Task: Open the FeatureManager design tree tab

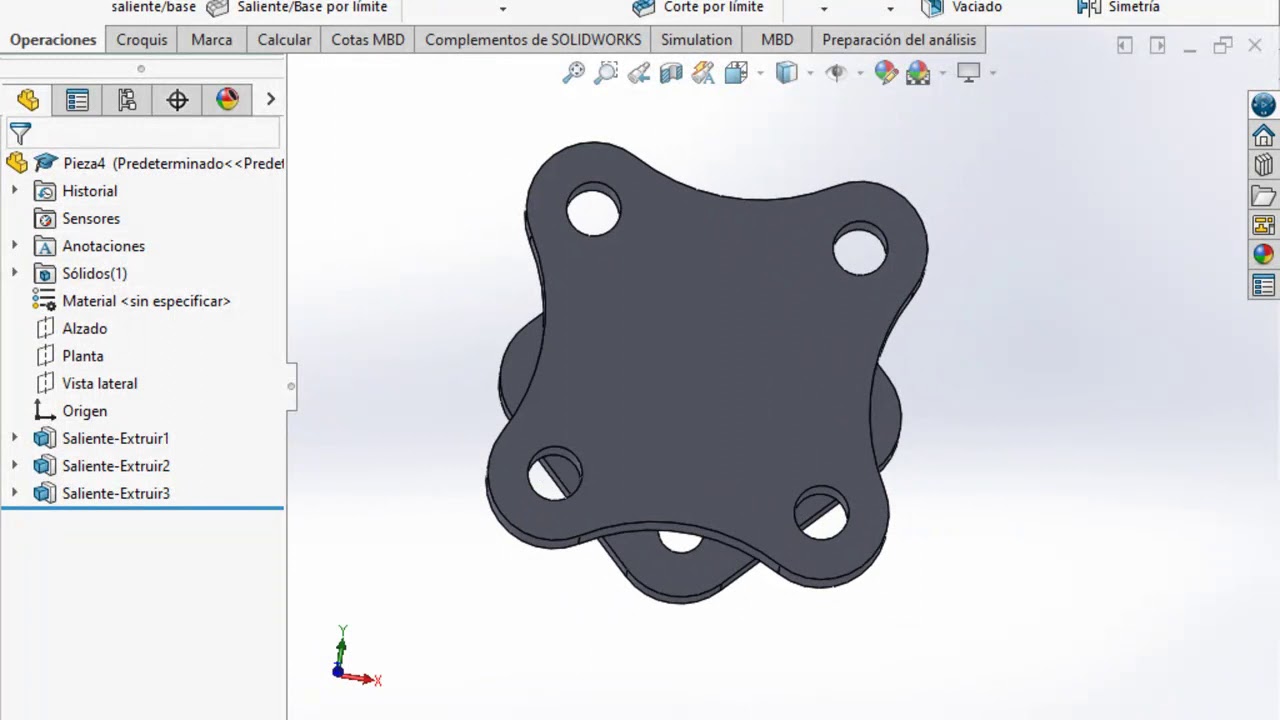Action: pos(28,99)
